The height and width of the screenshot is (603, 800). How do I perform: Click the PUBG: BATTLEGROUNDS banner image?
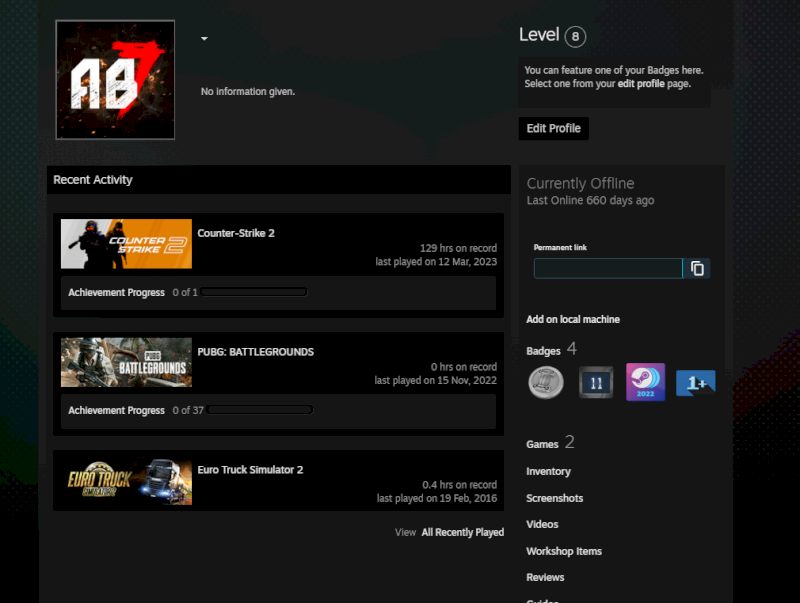[126, 362]
